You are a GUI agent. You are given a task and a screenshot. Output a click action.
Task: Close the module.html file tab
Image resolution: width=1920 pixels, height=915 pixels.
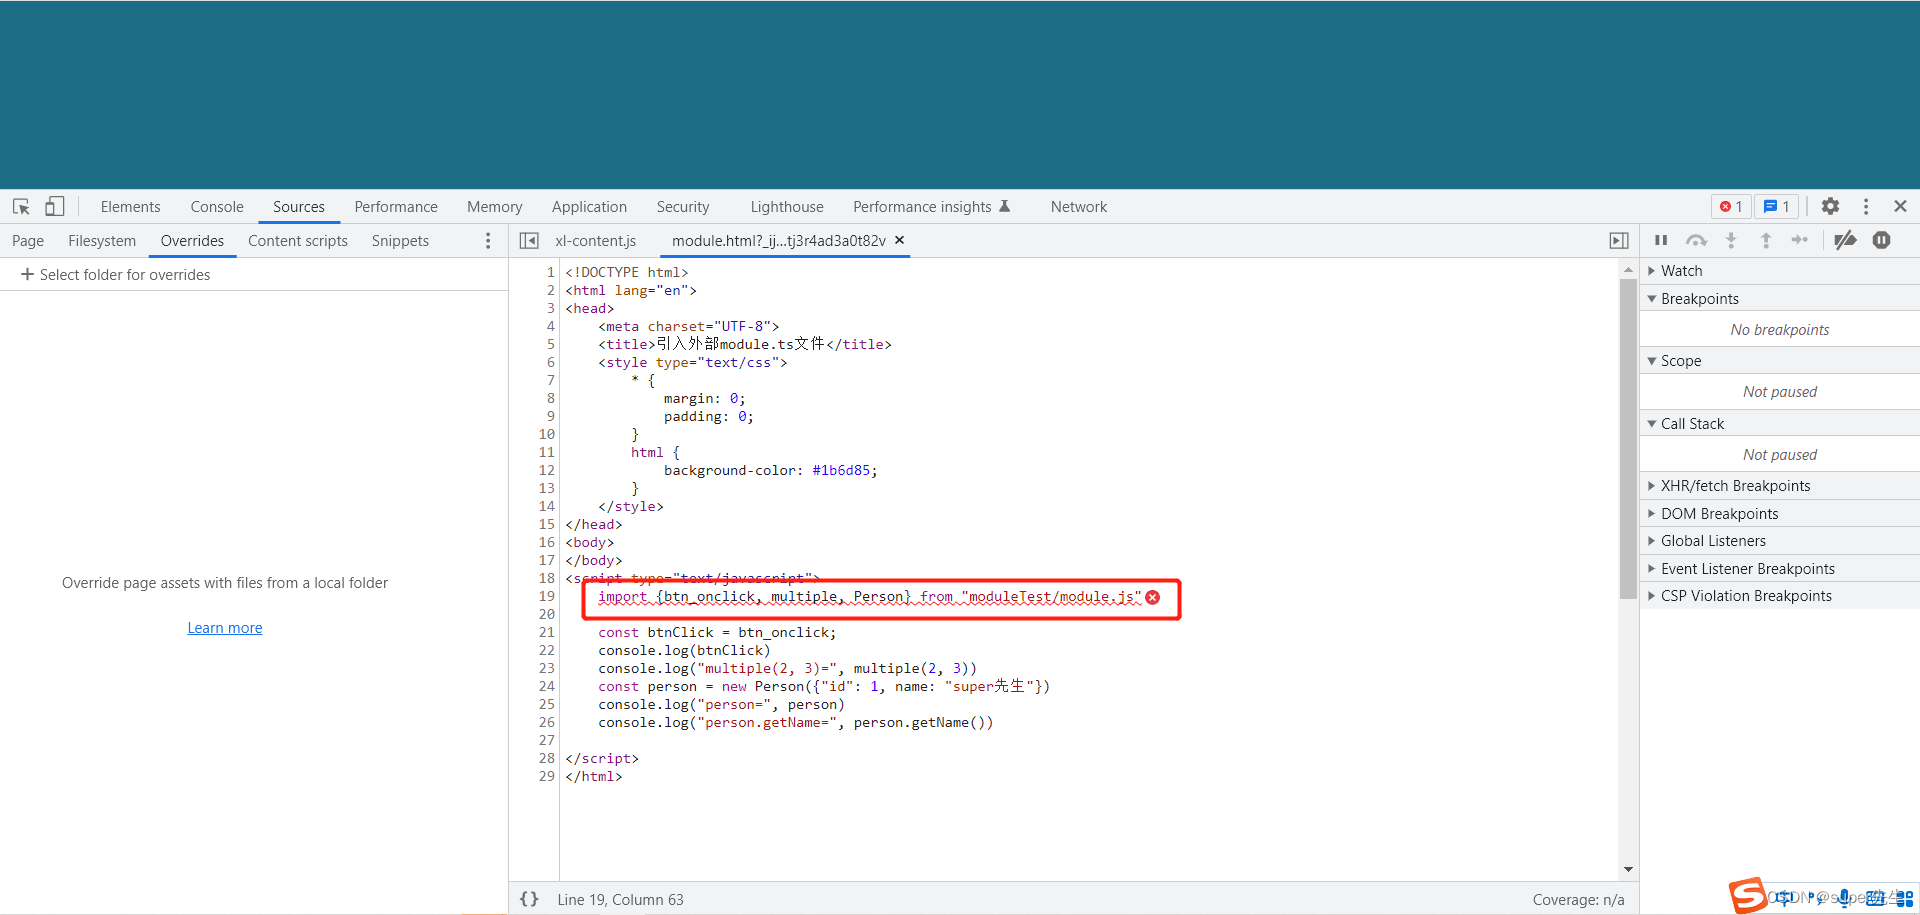[899, 240]
